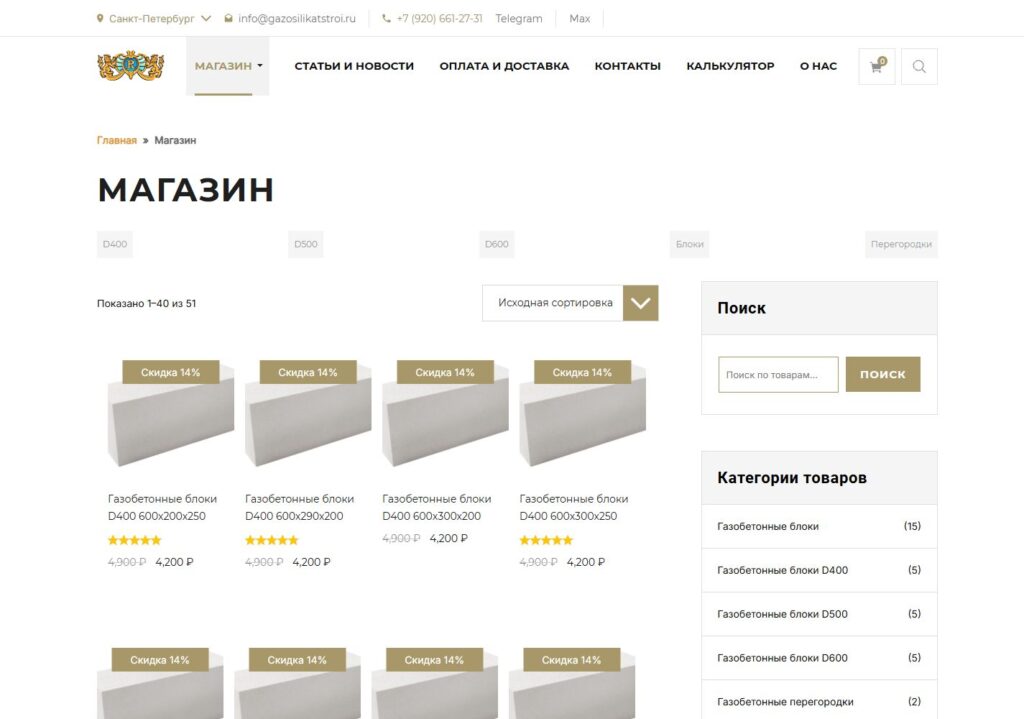Go to Статьи и новости

(x=354, y=66)
